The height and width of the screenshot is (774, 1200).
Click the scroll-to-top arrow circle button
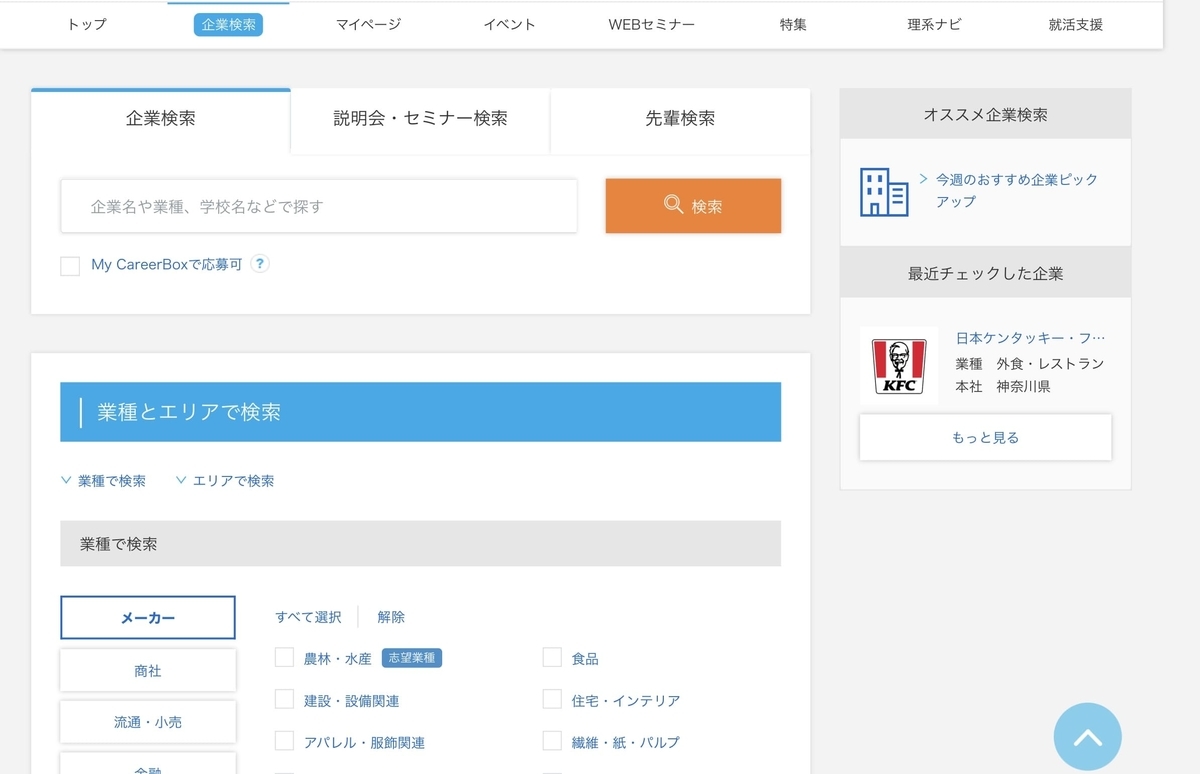tap(1088, 737)
